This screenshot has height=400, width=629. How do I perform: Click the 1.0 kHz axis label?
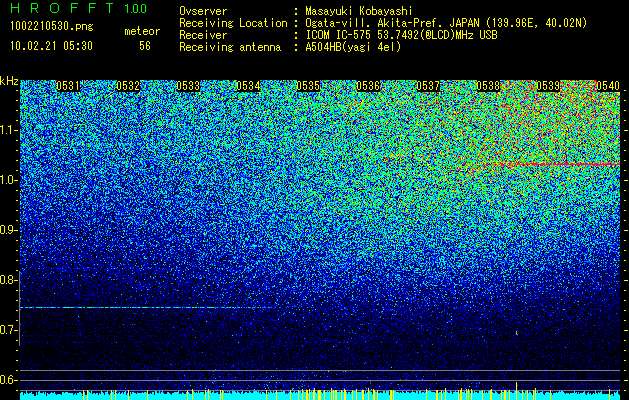(x=8, y=180)
